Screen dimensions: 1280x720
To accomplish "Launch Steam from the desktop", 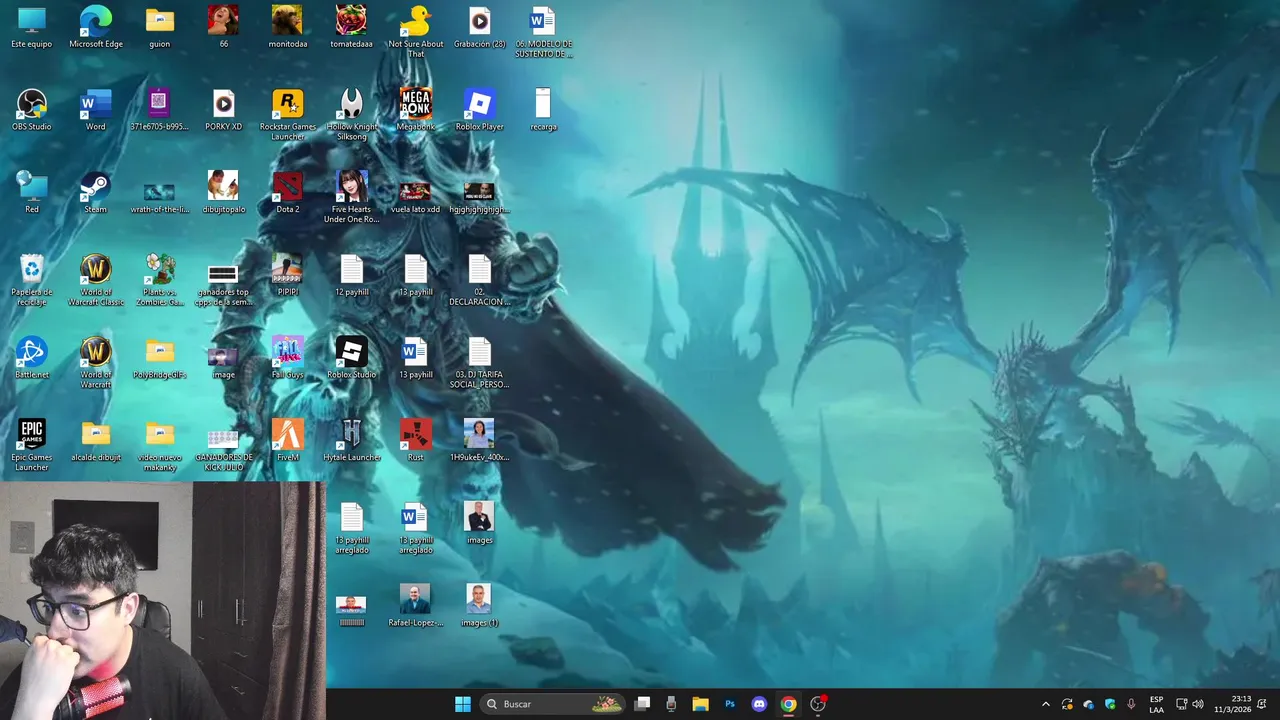I will [x=96, y=192].
